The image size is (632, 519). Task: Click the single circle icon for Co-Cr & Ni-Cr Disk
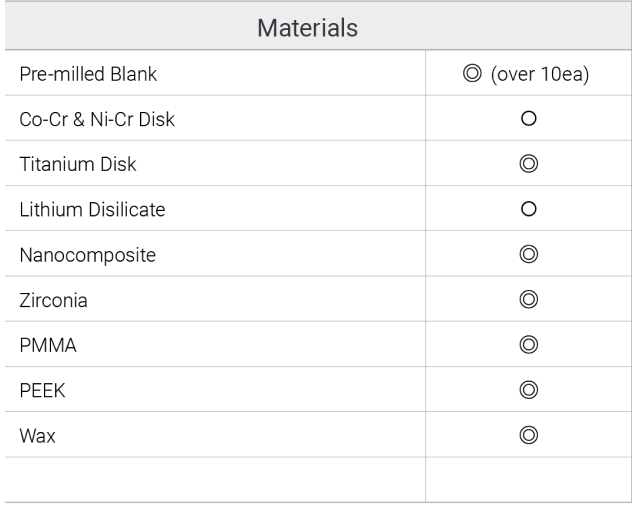coord(528,118)
